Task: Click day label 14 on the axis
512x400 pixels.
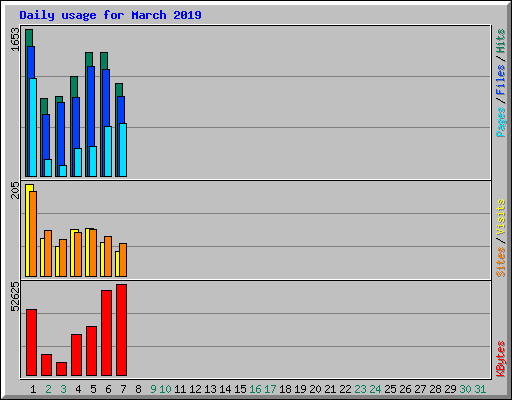Action: pos(225,389)
